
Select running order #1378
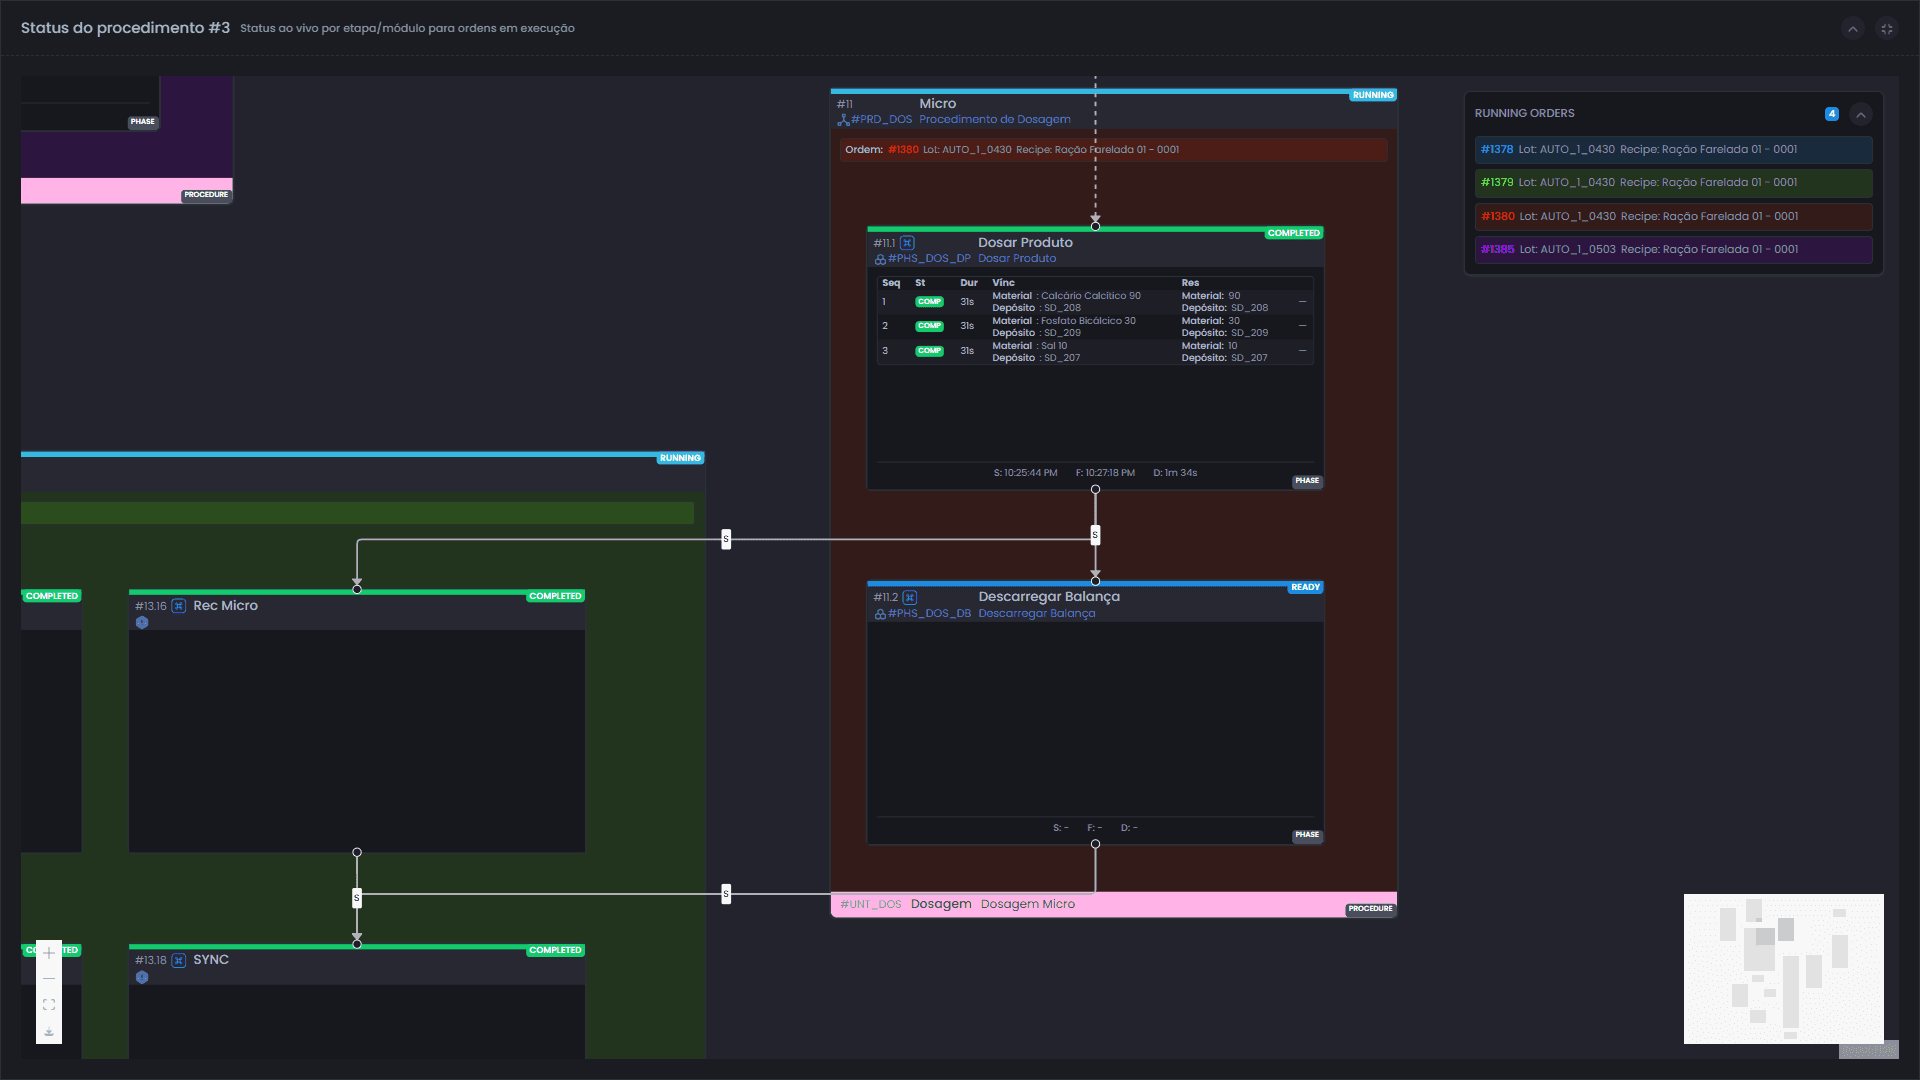tap(1673, 150)
